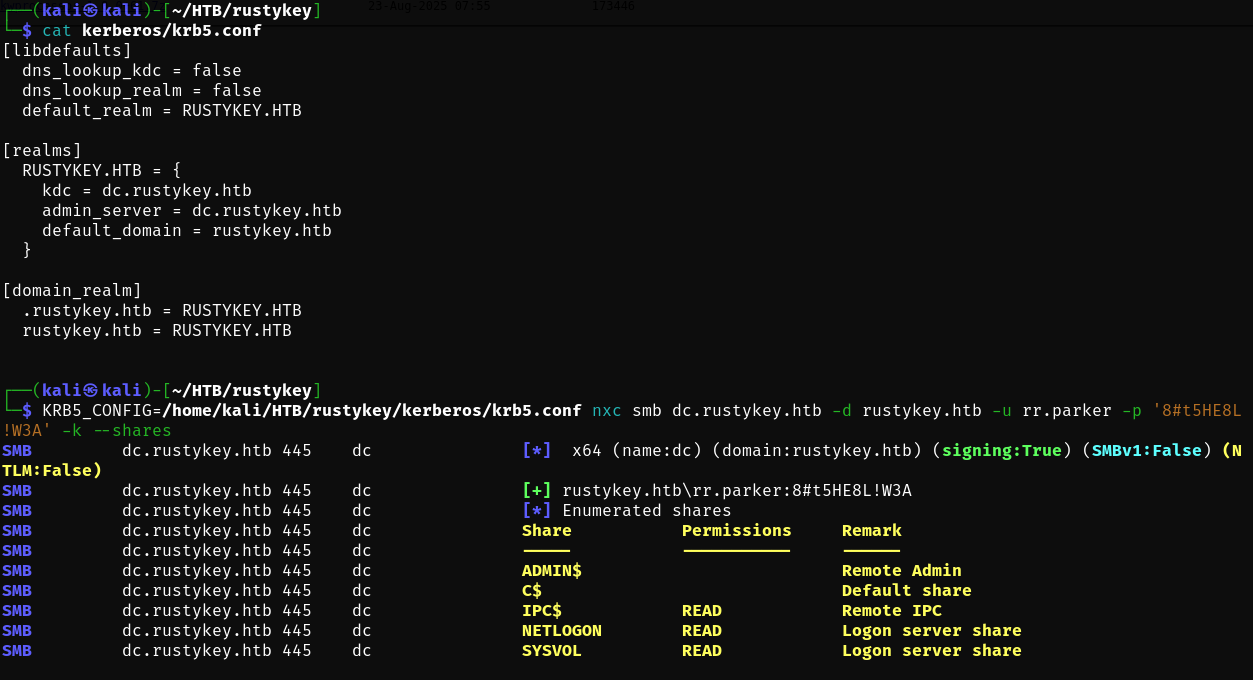
Task: Click the Share column header
Action: pyautogui.click(x=546, y=531)
